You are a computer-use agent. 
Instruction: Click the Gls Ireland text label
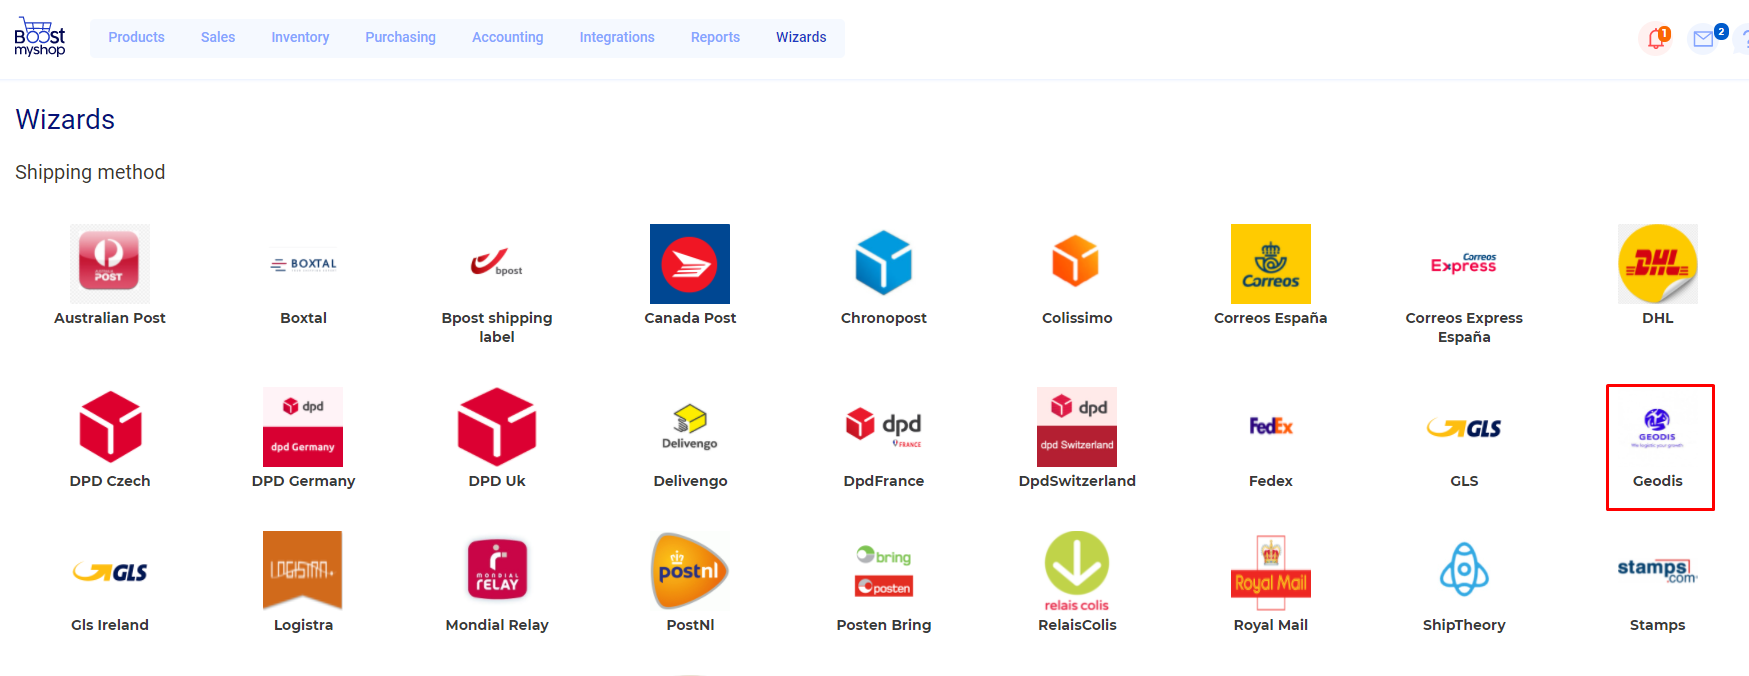pyautogui.click(x=110, y=625)
